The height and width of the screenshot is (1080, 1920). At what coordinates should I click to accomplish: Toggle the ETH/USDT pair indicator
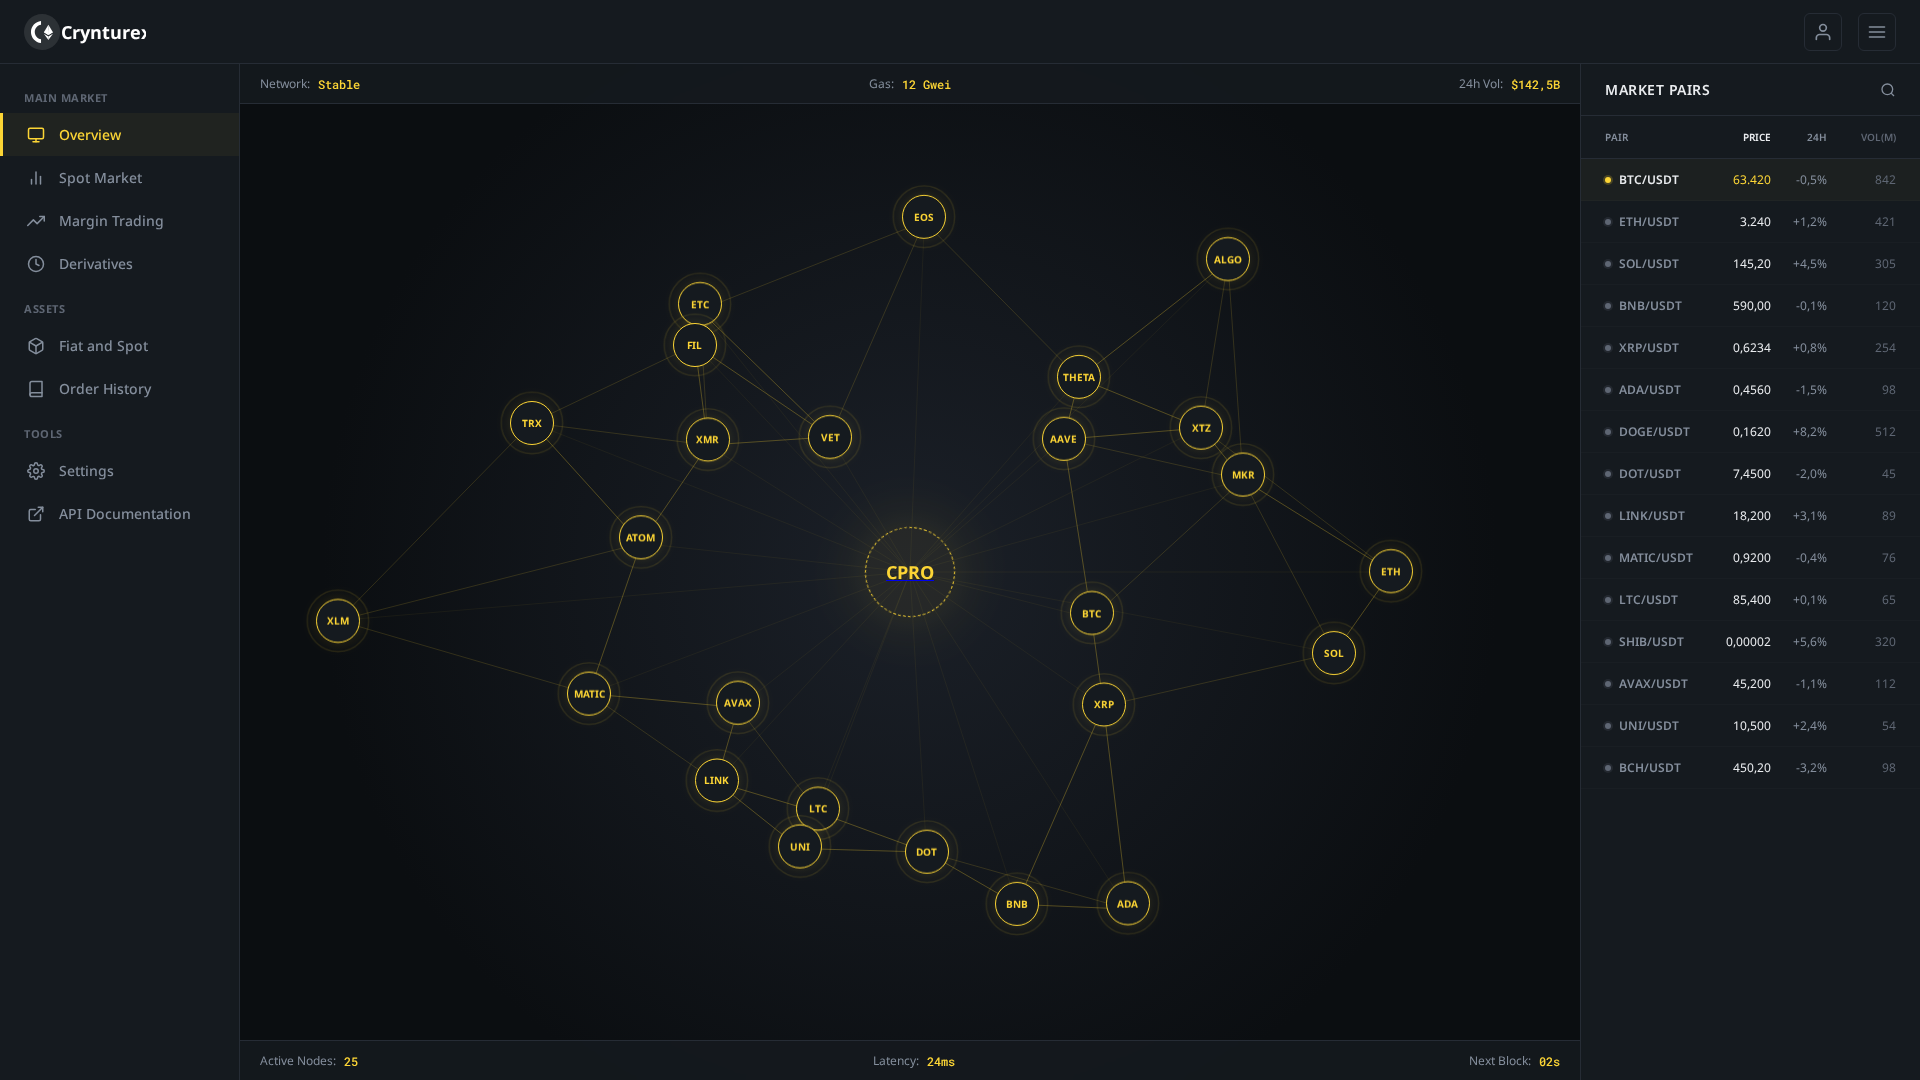(1607, 222)
